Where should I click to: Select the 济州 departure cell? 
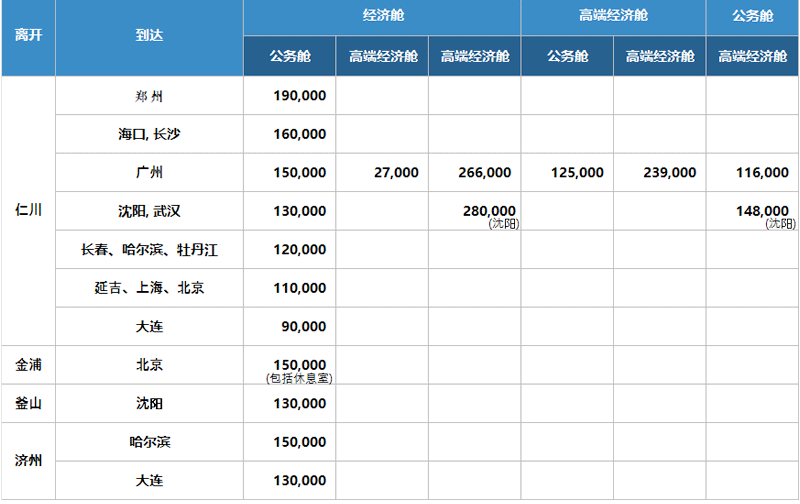click(28, 461)
